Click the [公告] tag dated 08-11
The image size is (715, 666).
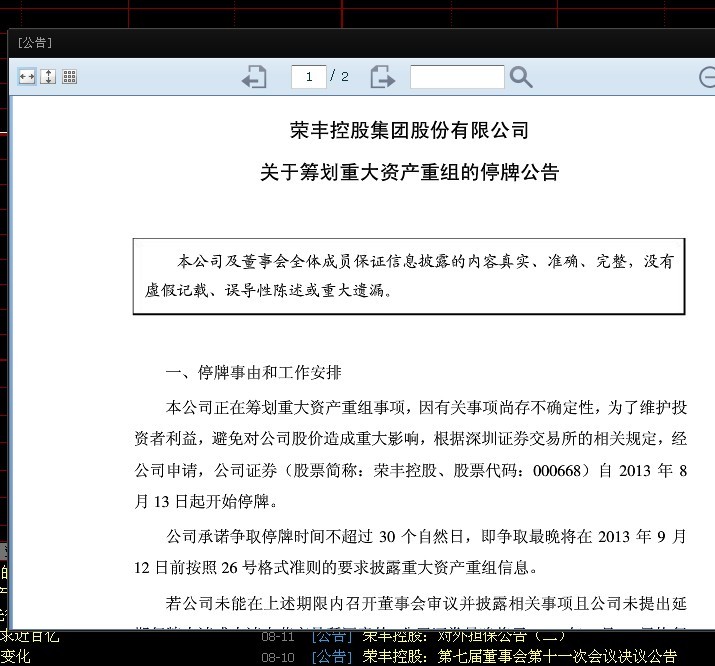click(x=330, y=636)
